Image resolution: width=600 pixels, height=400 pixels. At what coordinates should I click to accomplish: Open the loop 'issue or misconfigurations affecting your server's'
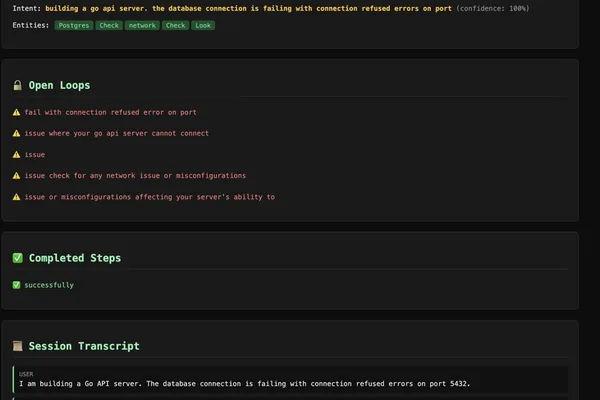pos(150,197)
